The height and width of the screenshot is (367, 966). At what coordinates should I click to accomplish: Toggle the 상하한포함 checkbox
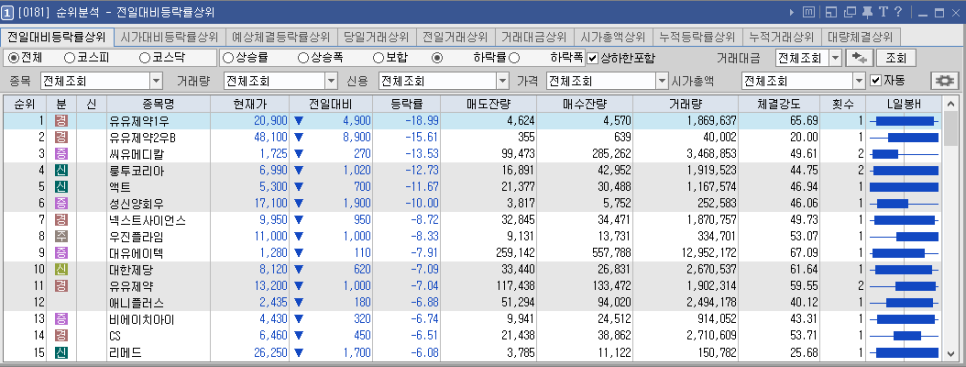pyautogui.click(x=593, y=58)
